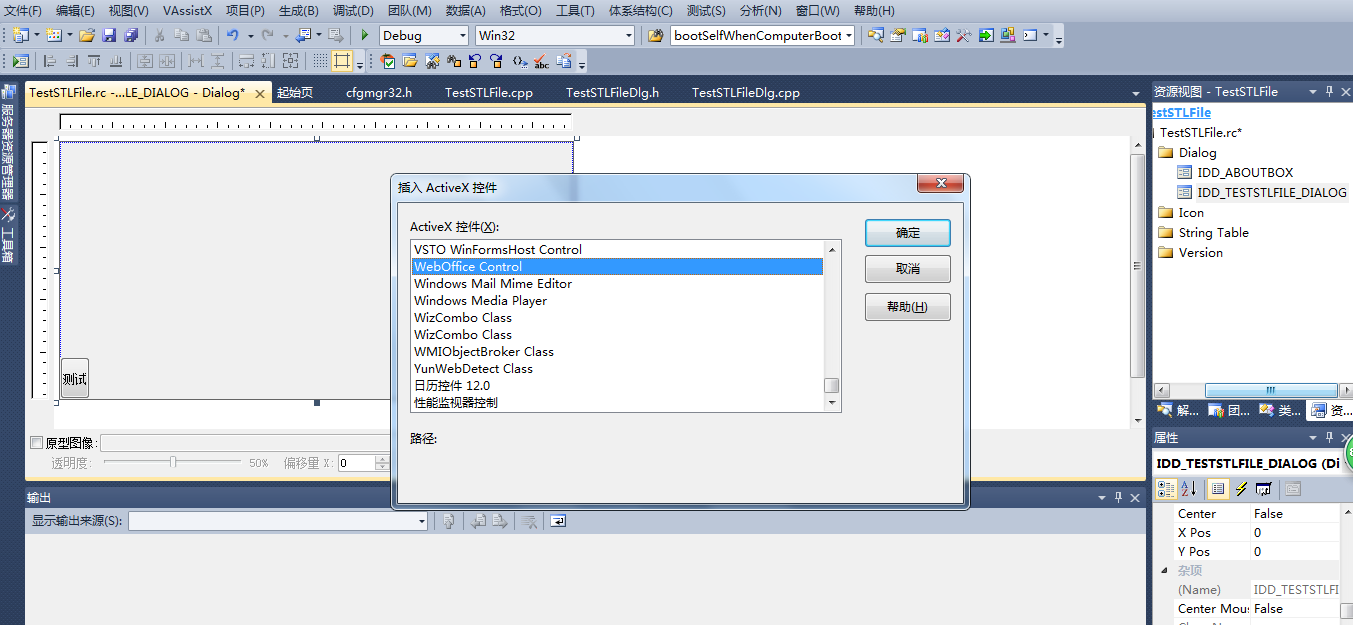This screenshot has height=625, width=1353.
Task: Click the Save All icon
Action: [x=130, y=35]
